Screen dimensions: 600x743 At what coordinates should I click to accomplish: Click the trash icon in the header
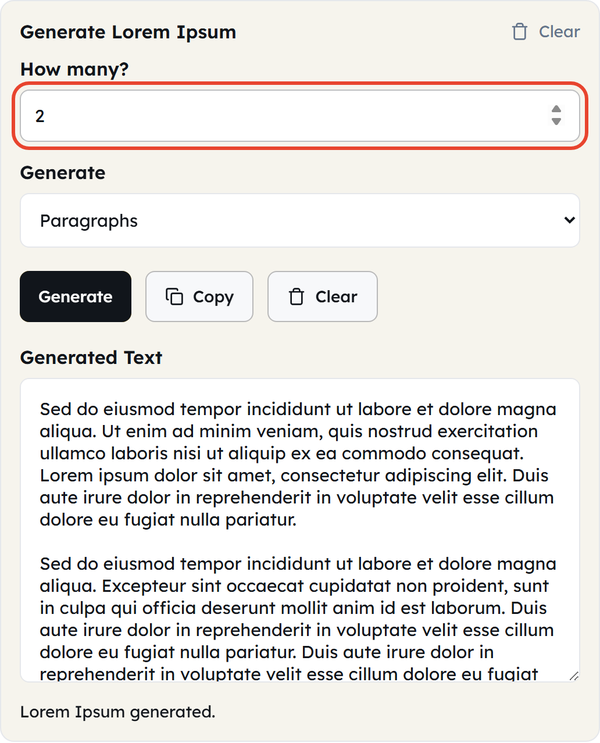(519, 32)
